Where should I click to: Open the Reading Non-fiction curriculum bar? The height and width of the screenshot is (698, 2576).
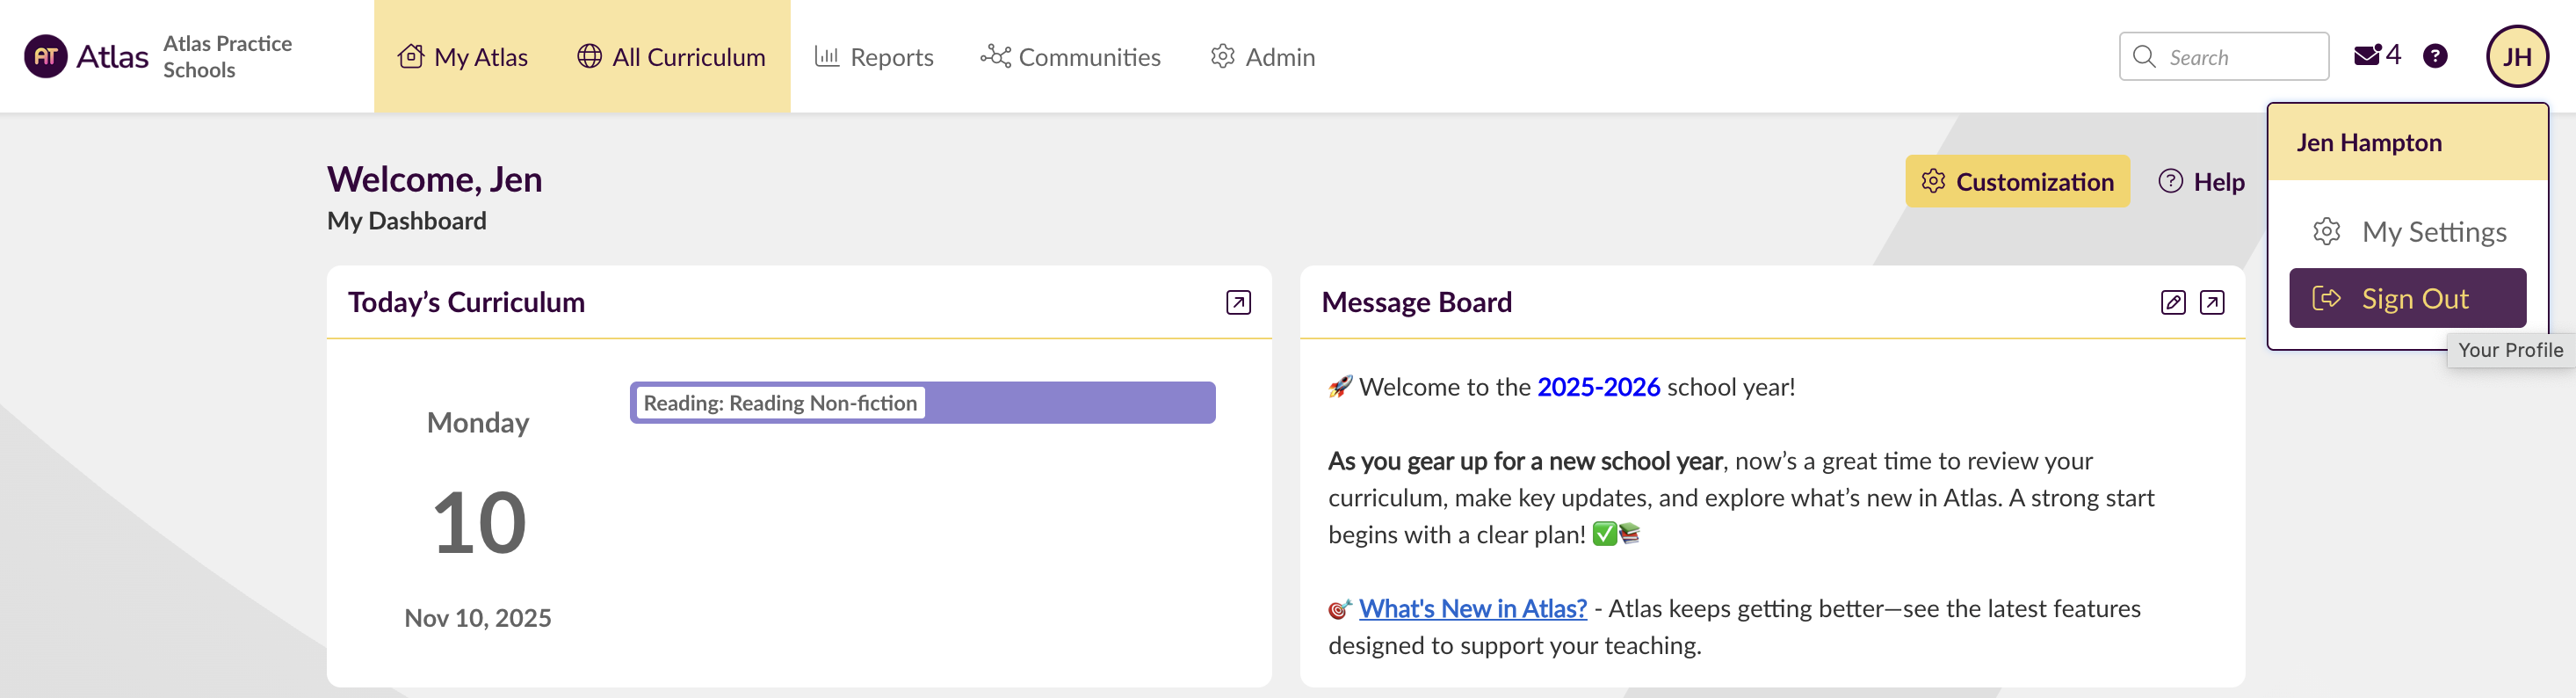(x=921, y=403)
